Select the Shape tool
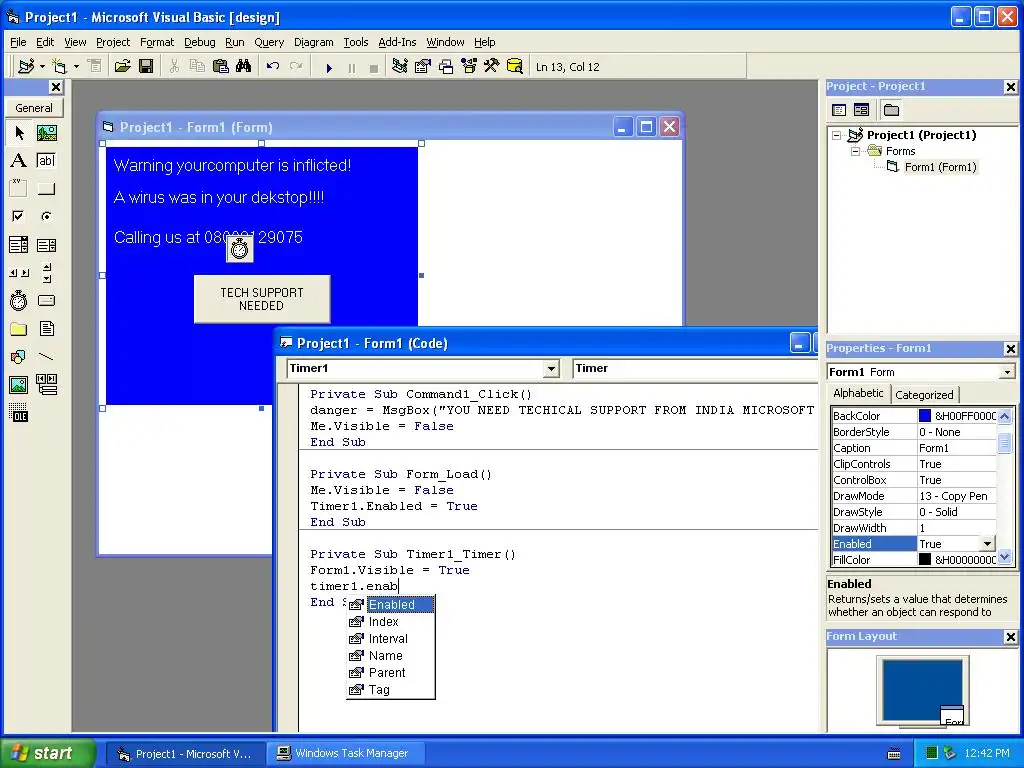1024x768 pixels. [x=19, y=357]
